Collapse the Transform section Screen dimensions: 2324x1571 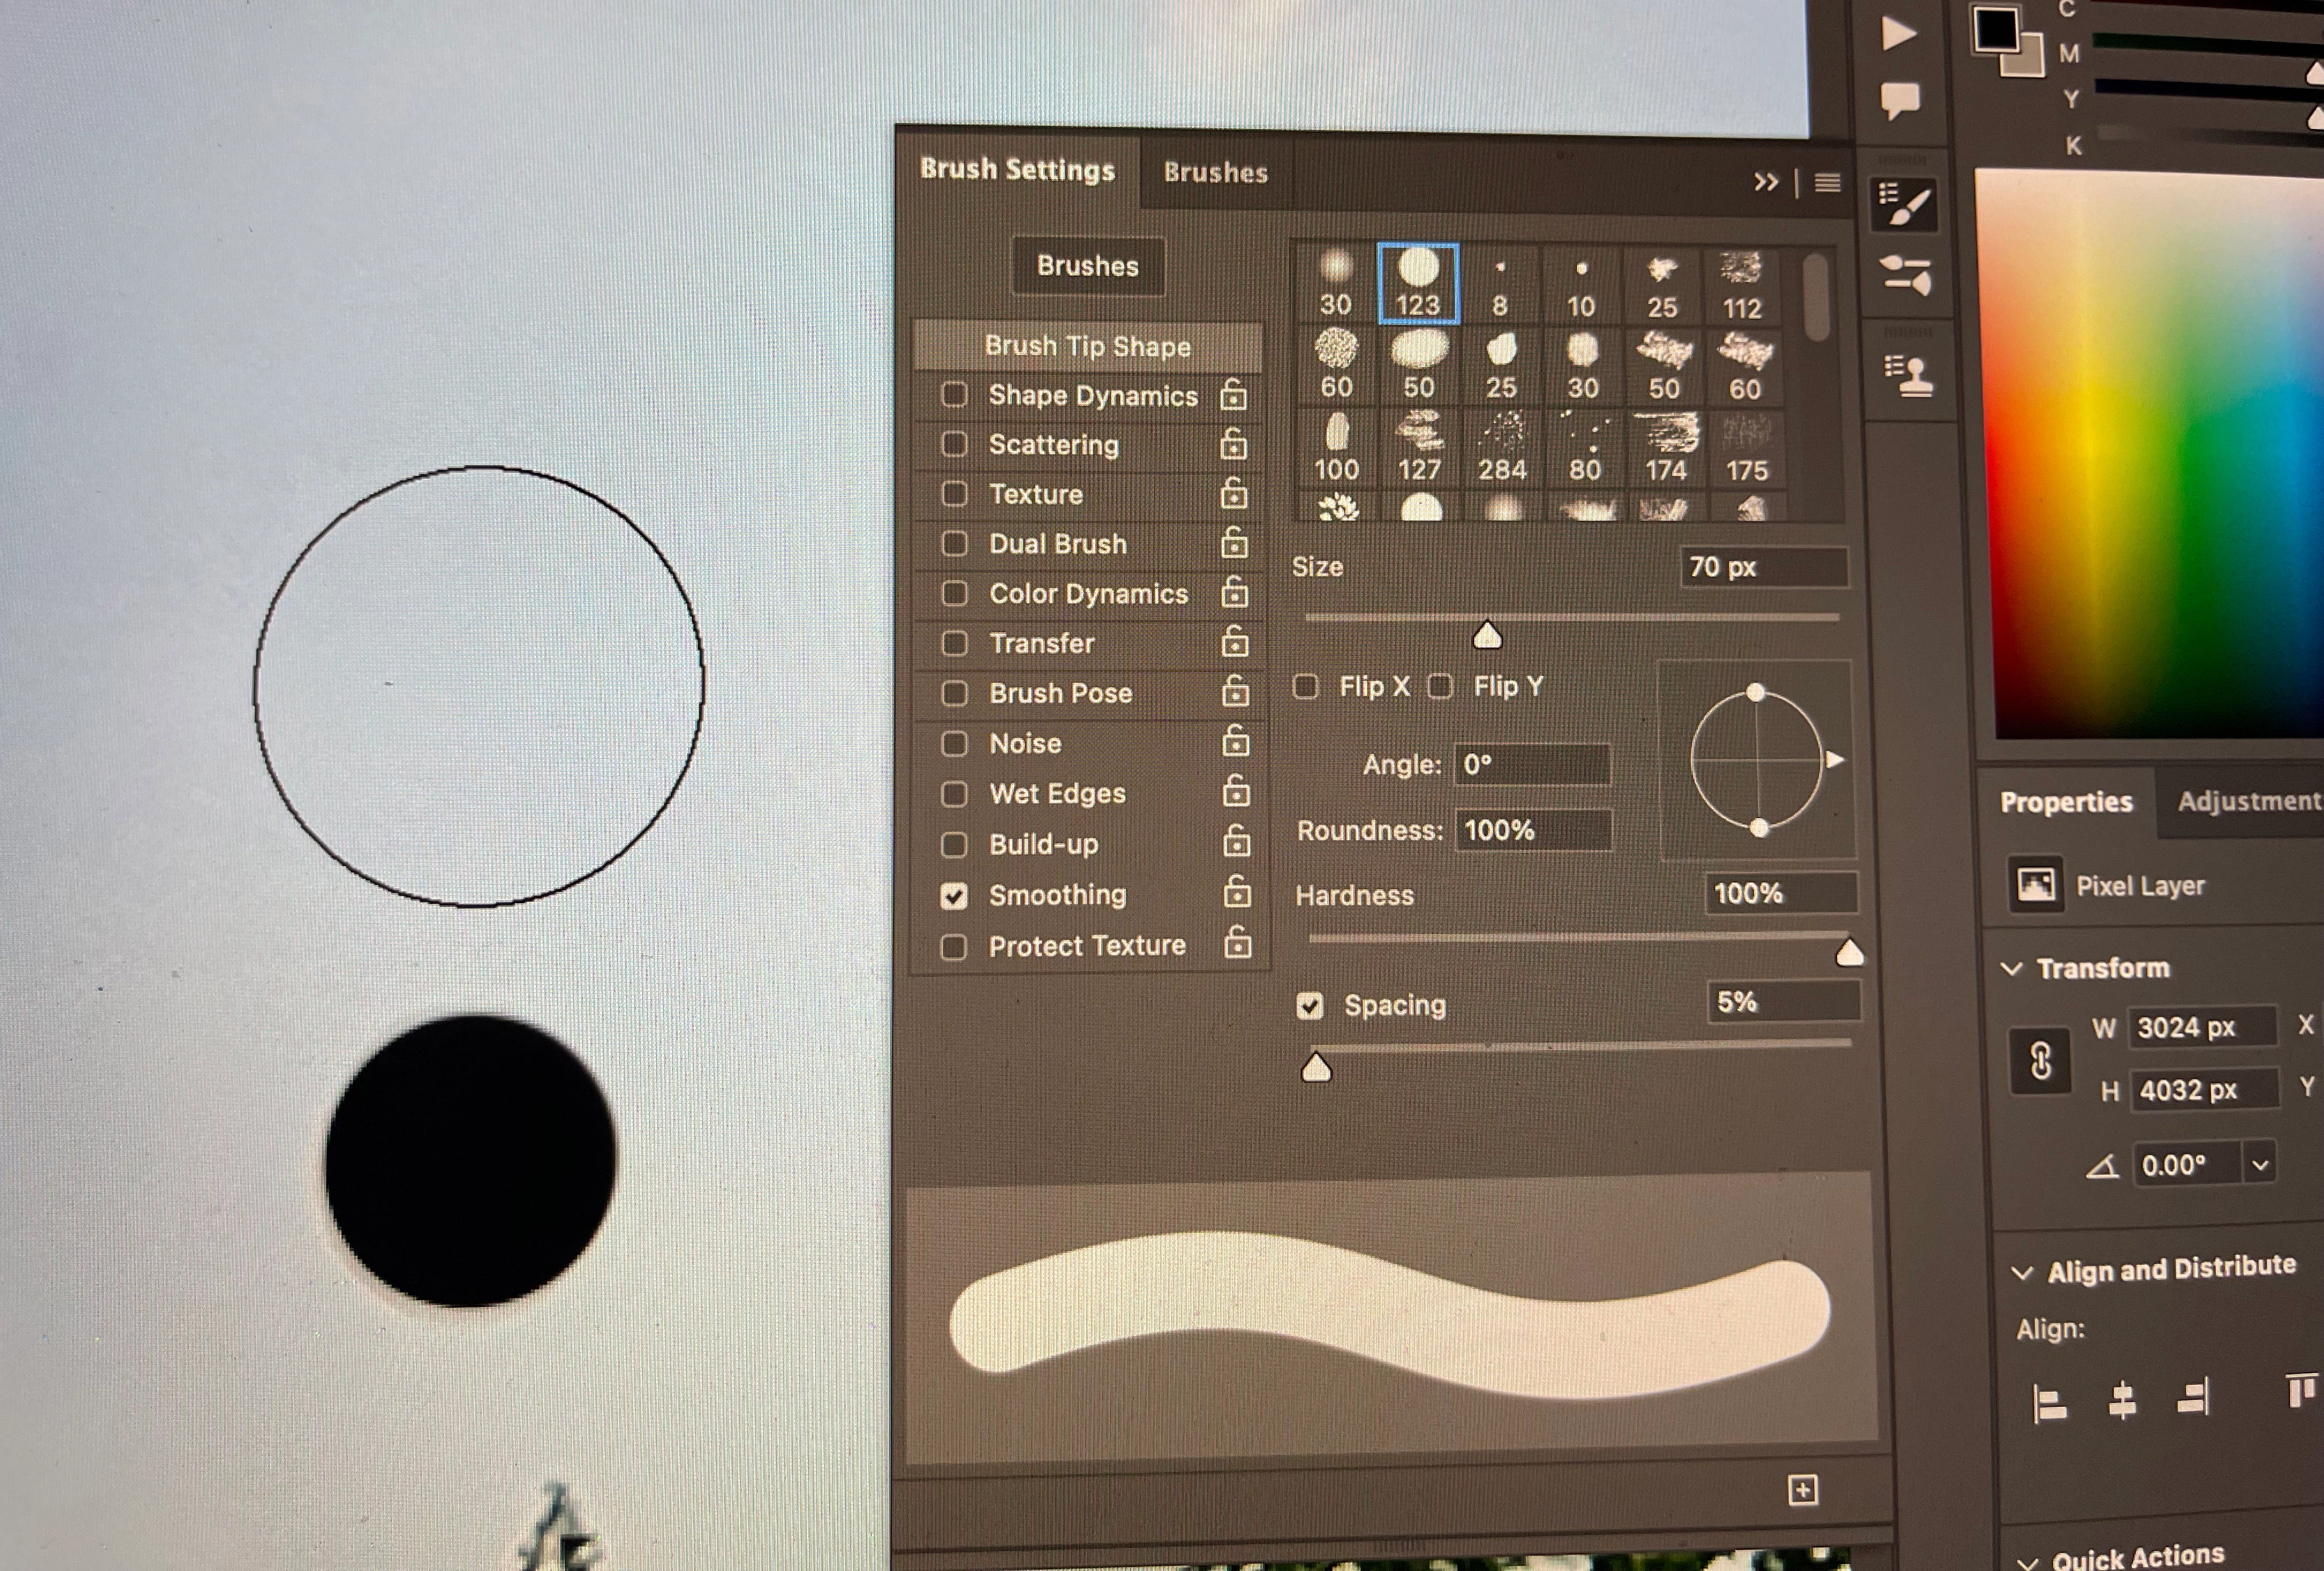click(2012, 968)
